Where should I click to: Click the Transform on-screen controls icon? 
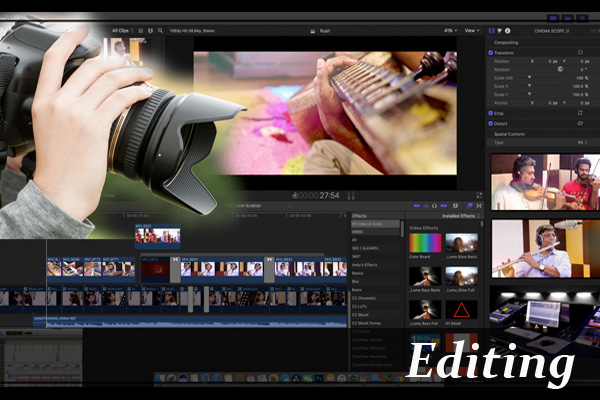coord(580,52)
